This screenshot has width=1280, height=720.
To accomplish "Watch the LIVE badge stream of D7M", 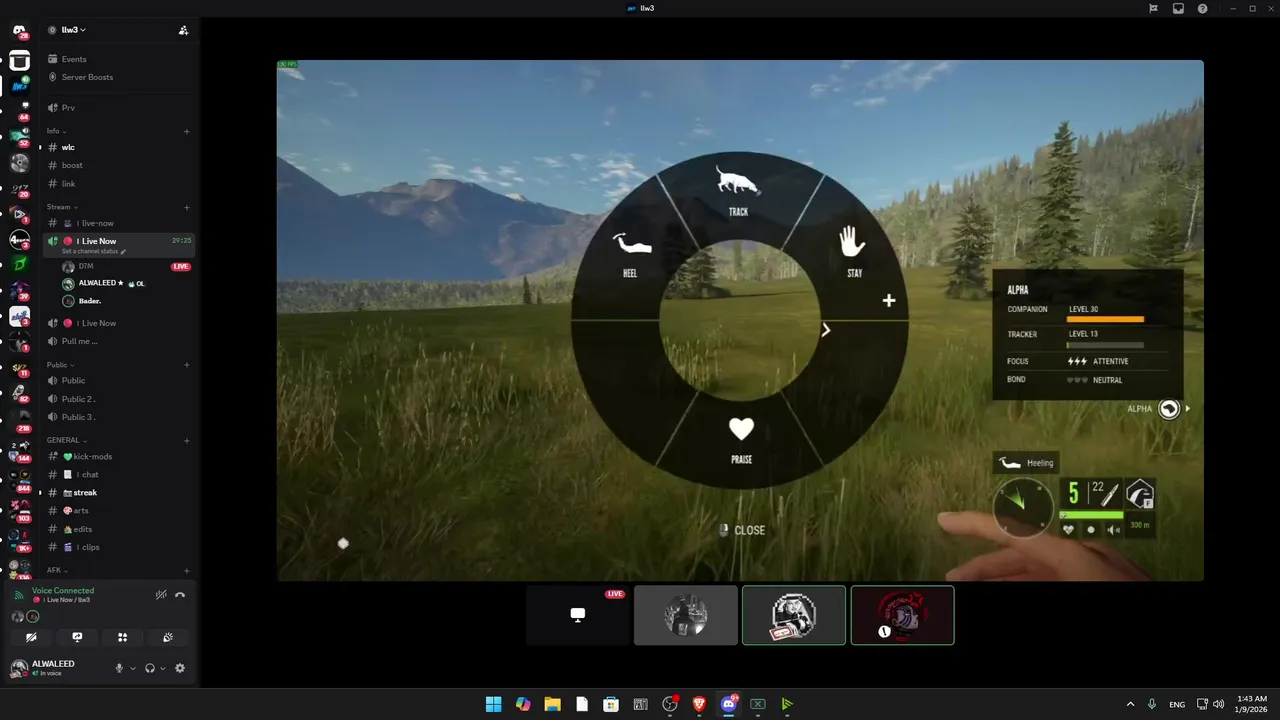I will pos(181,267).
